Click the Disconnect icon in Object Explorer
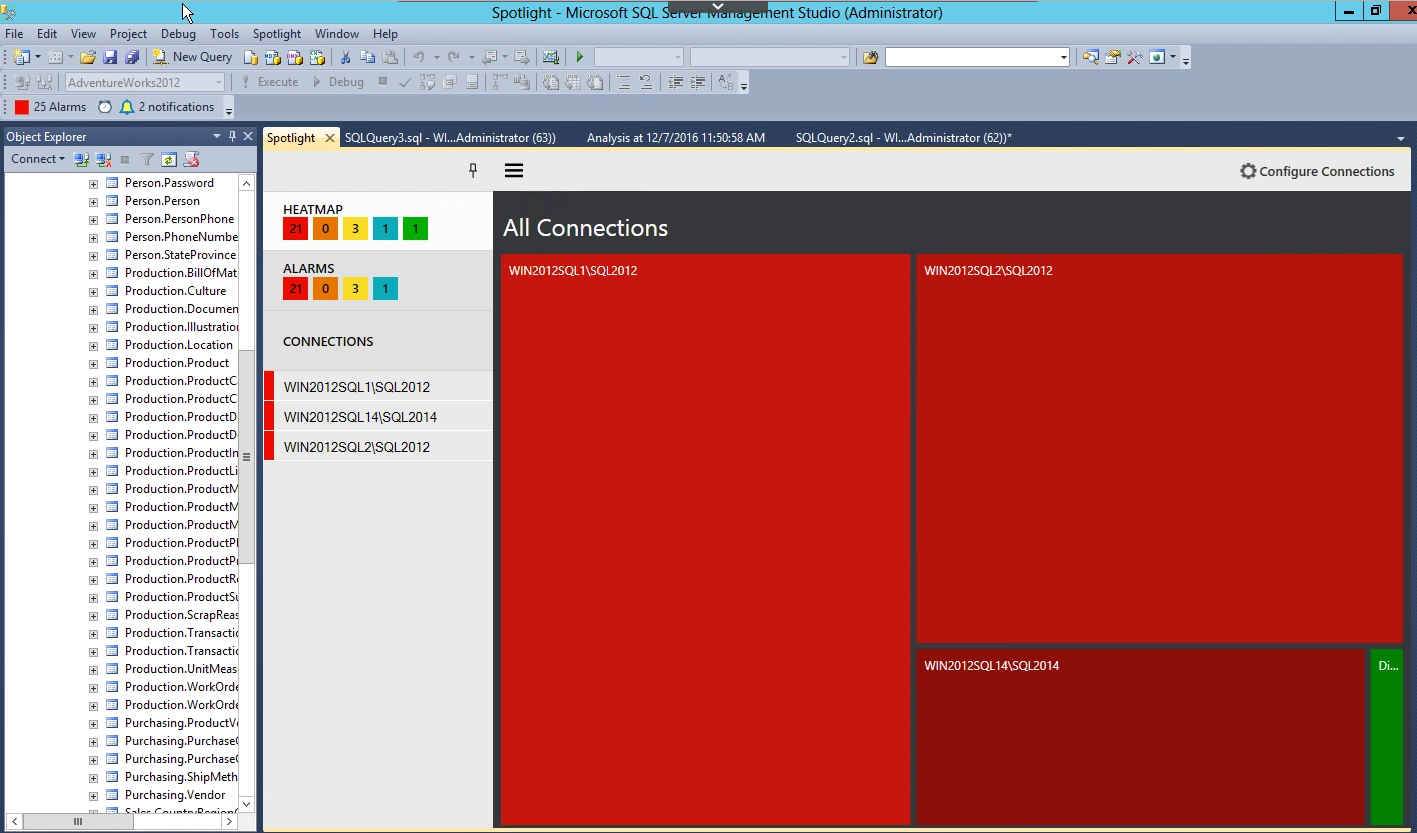 click(103, 159)
